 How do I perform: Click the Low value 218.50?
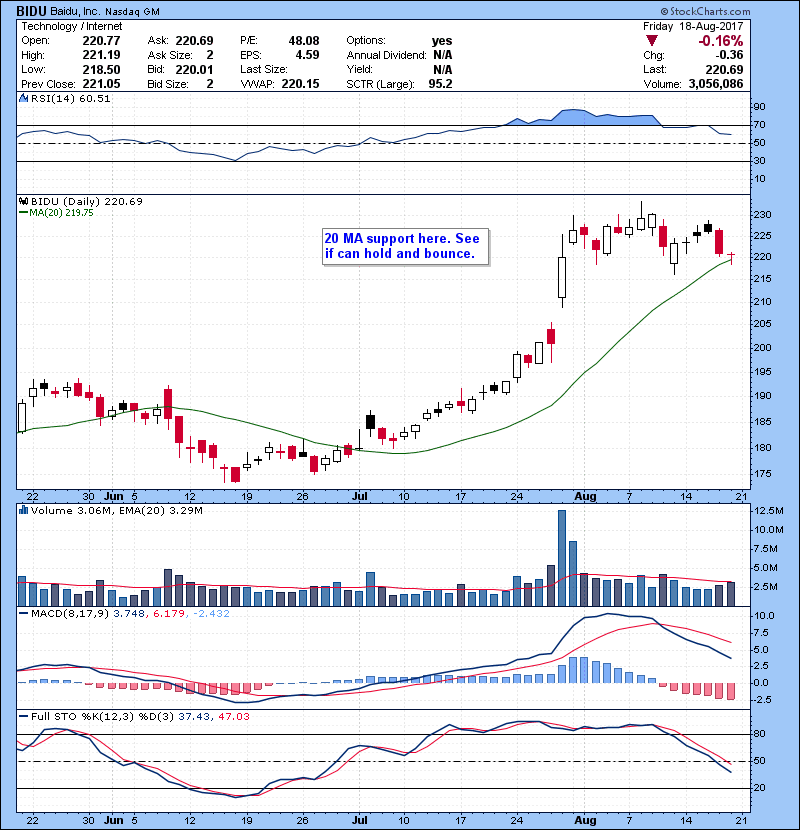click(101, 69)
